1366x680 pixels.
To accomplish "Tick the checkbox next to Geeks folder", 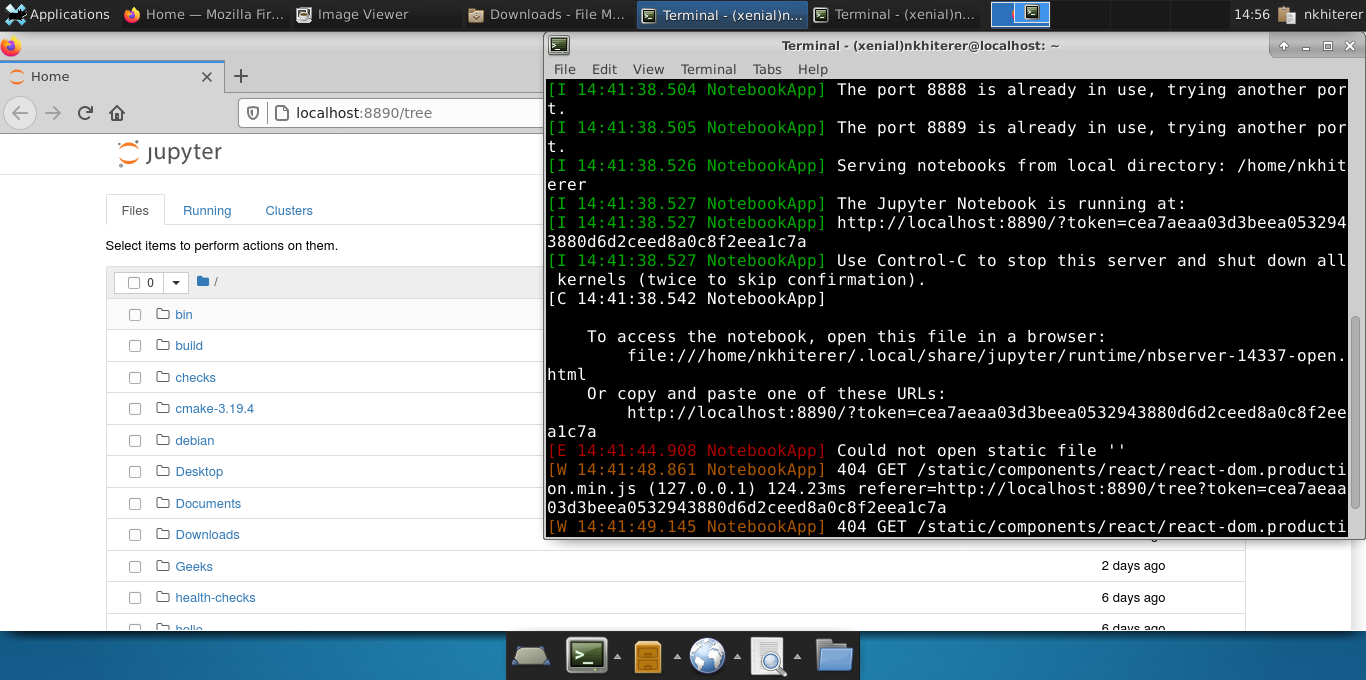I will point(135,567).
